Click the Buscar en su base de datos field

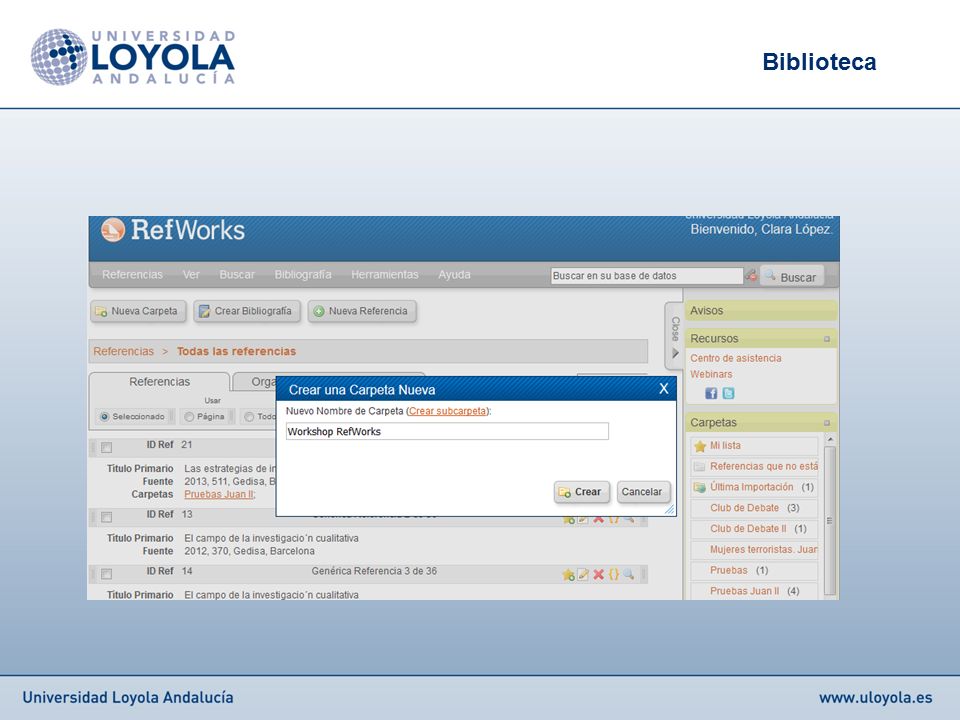click(x=647, y=276)
